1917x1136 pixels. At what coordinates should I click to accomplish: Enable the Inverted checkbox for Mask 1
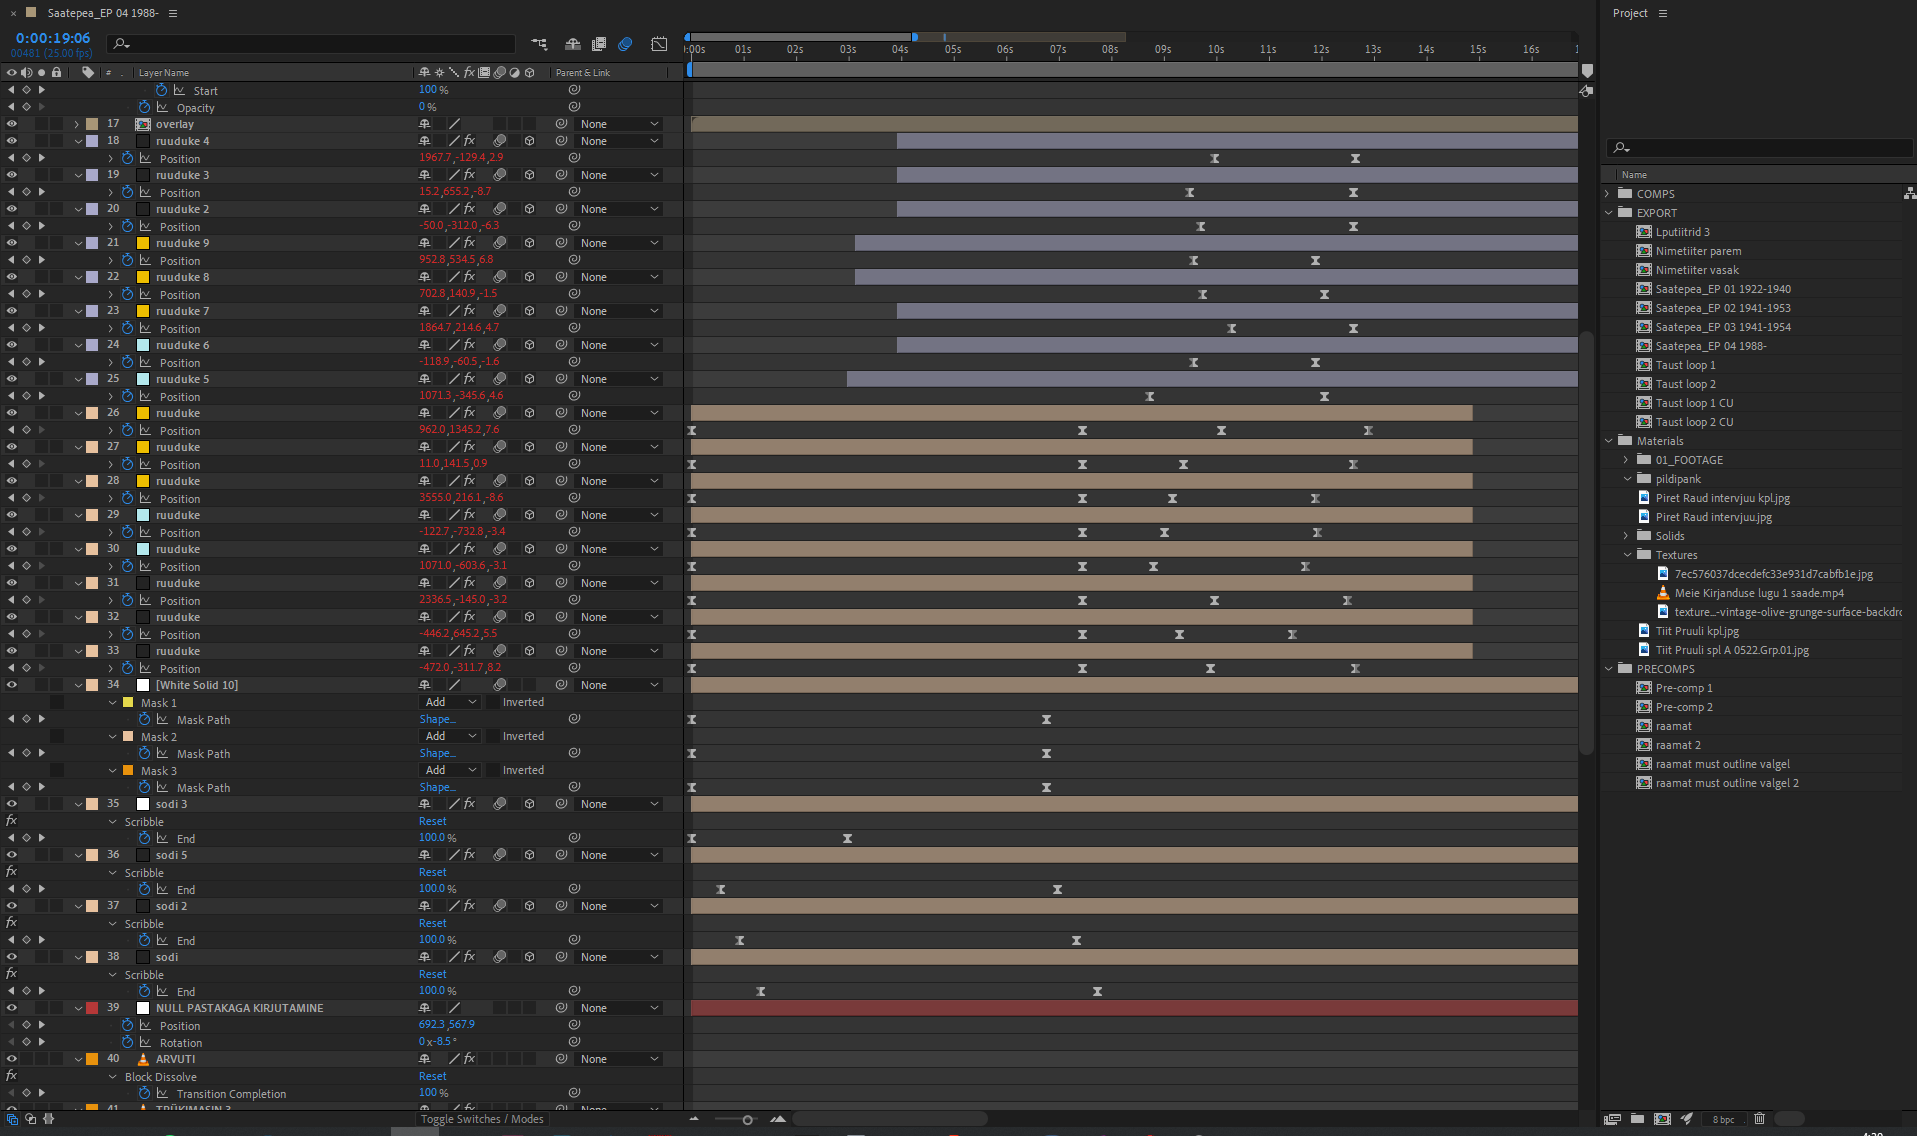(x=493, y=702)
